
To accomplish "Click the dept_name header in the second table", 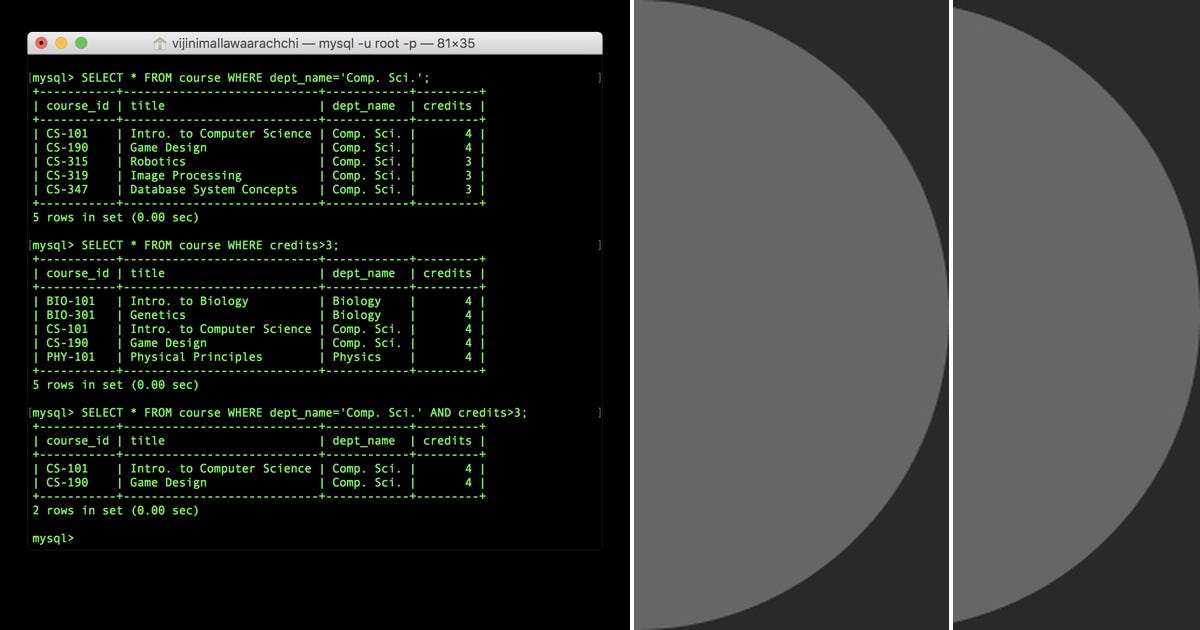I will click(x=365, y=272).
